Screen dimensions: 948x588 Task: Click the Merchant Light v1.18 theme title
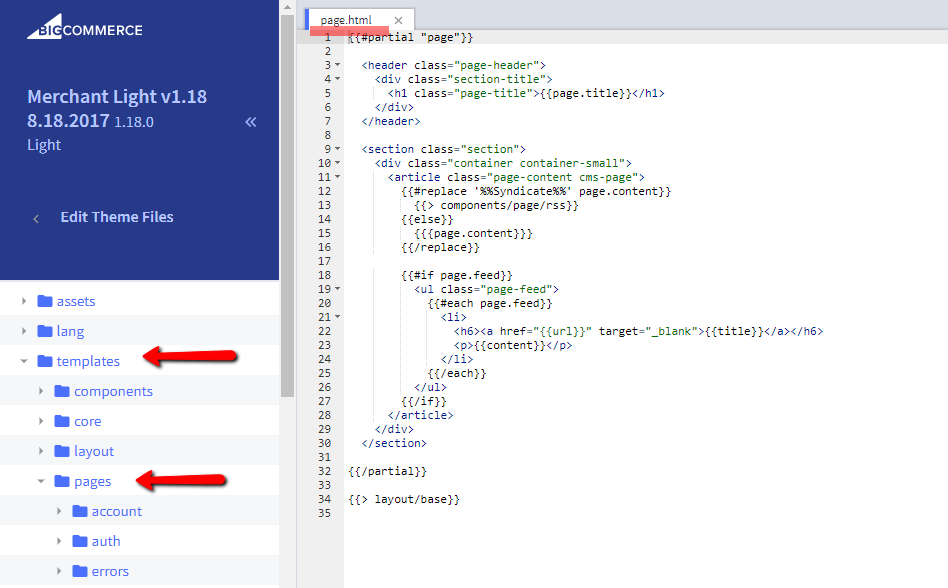(x=117, y=97)
